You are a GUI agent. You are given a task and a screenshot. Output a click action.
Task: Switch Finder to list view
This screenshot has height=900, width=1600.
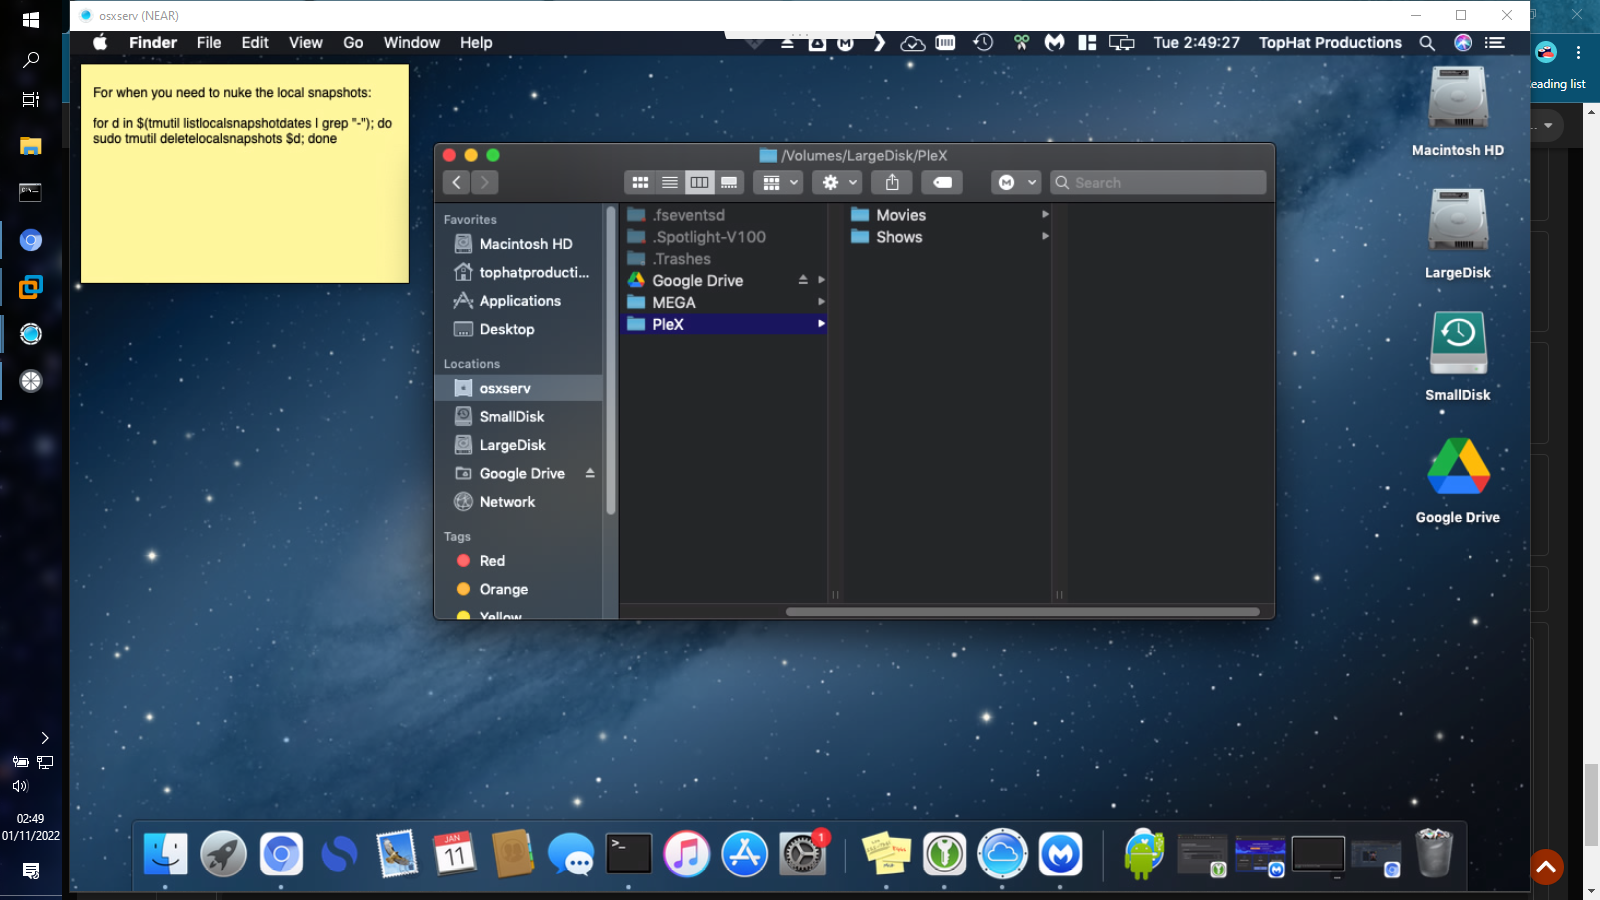[x=670, y=182]
